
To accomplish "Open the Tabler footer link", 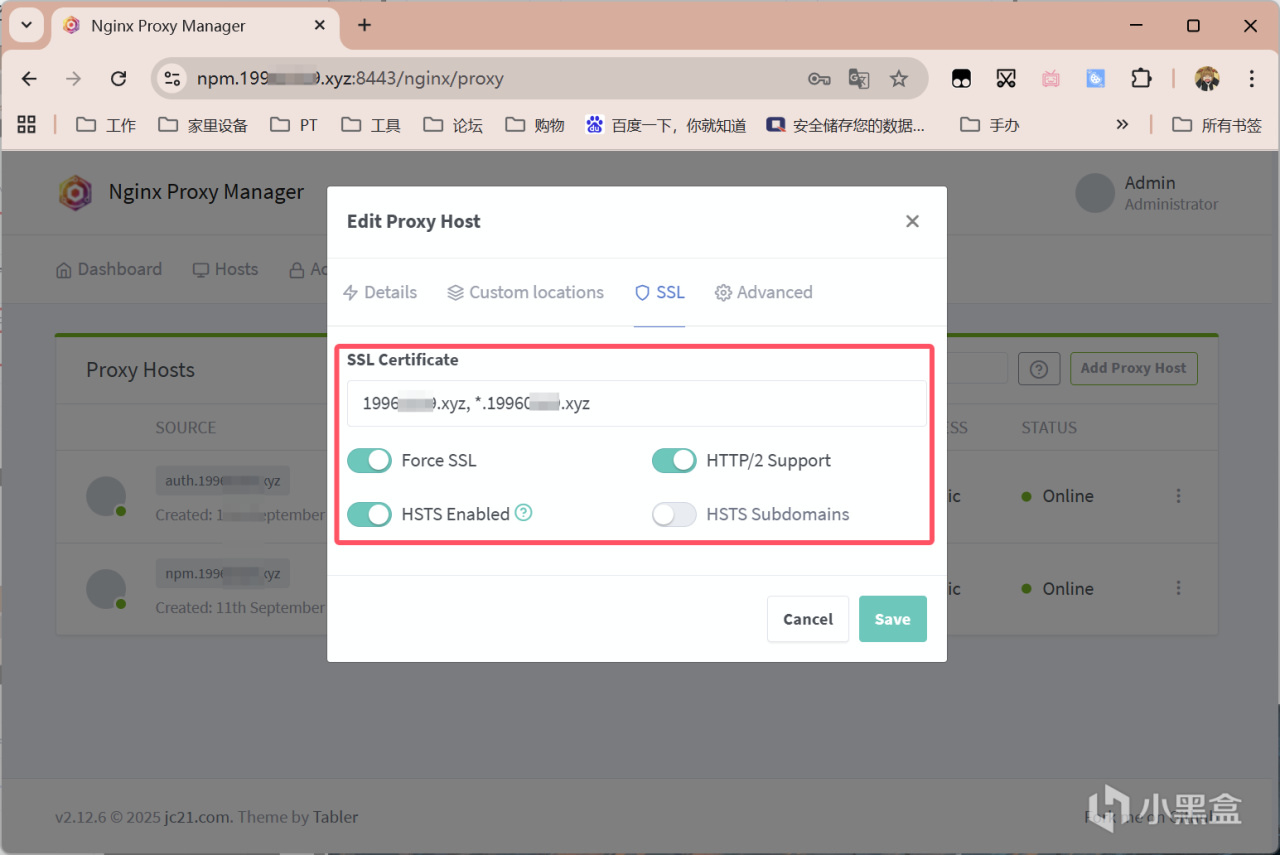I will pyautogui.click(x=335, y=817).
